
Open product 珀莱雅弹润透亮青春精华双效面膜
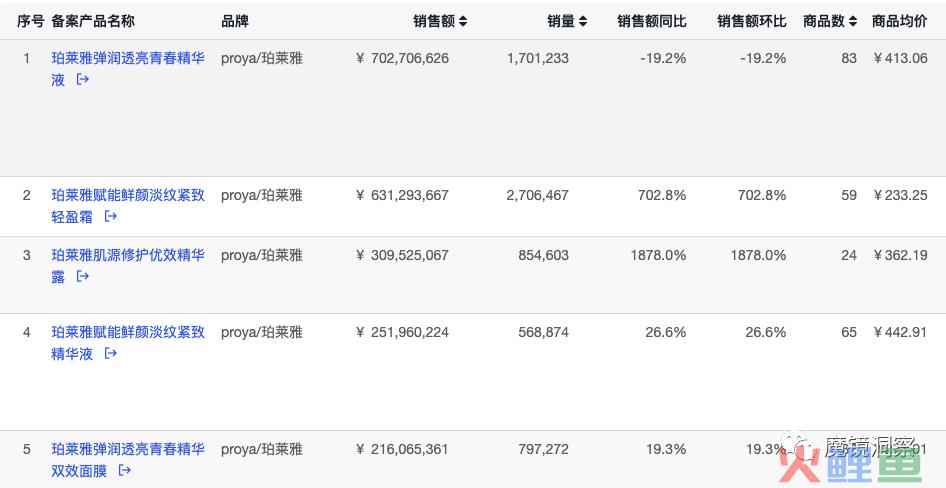tap(128, 449)
